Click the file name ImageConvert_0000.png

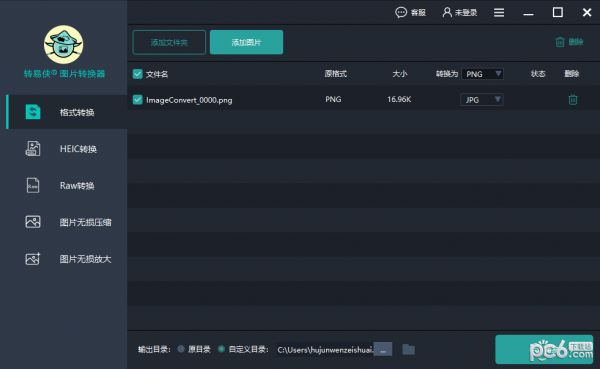click(x=189, y=100)
